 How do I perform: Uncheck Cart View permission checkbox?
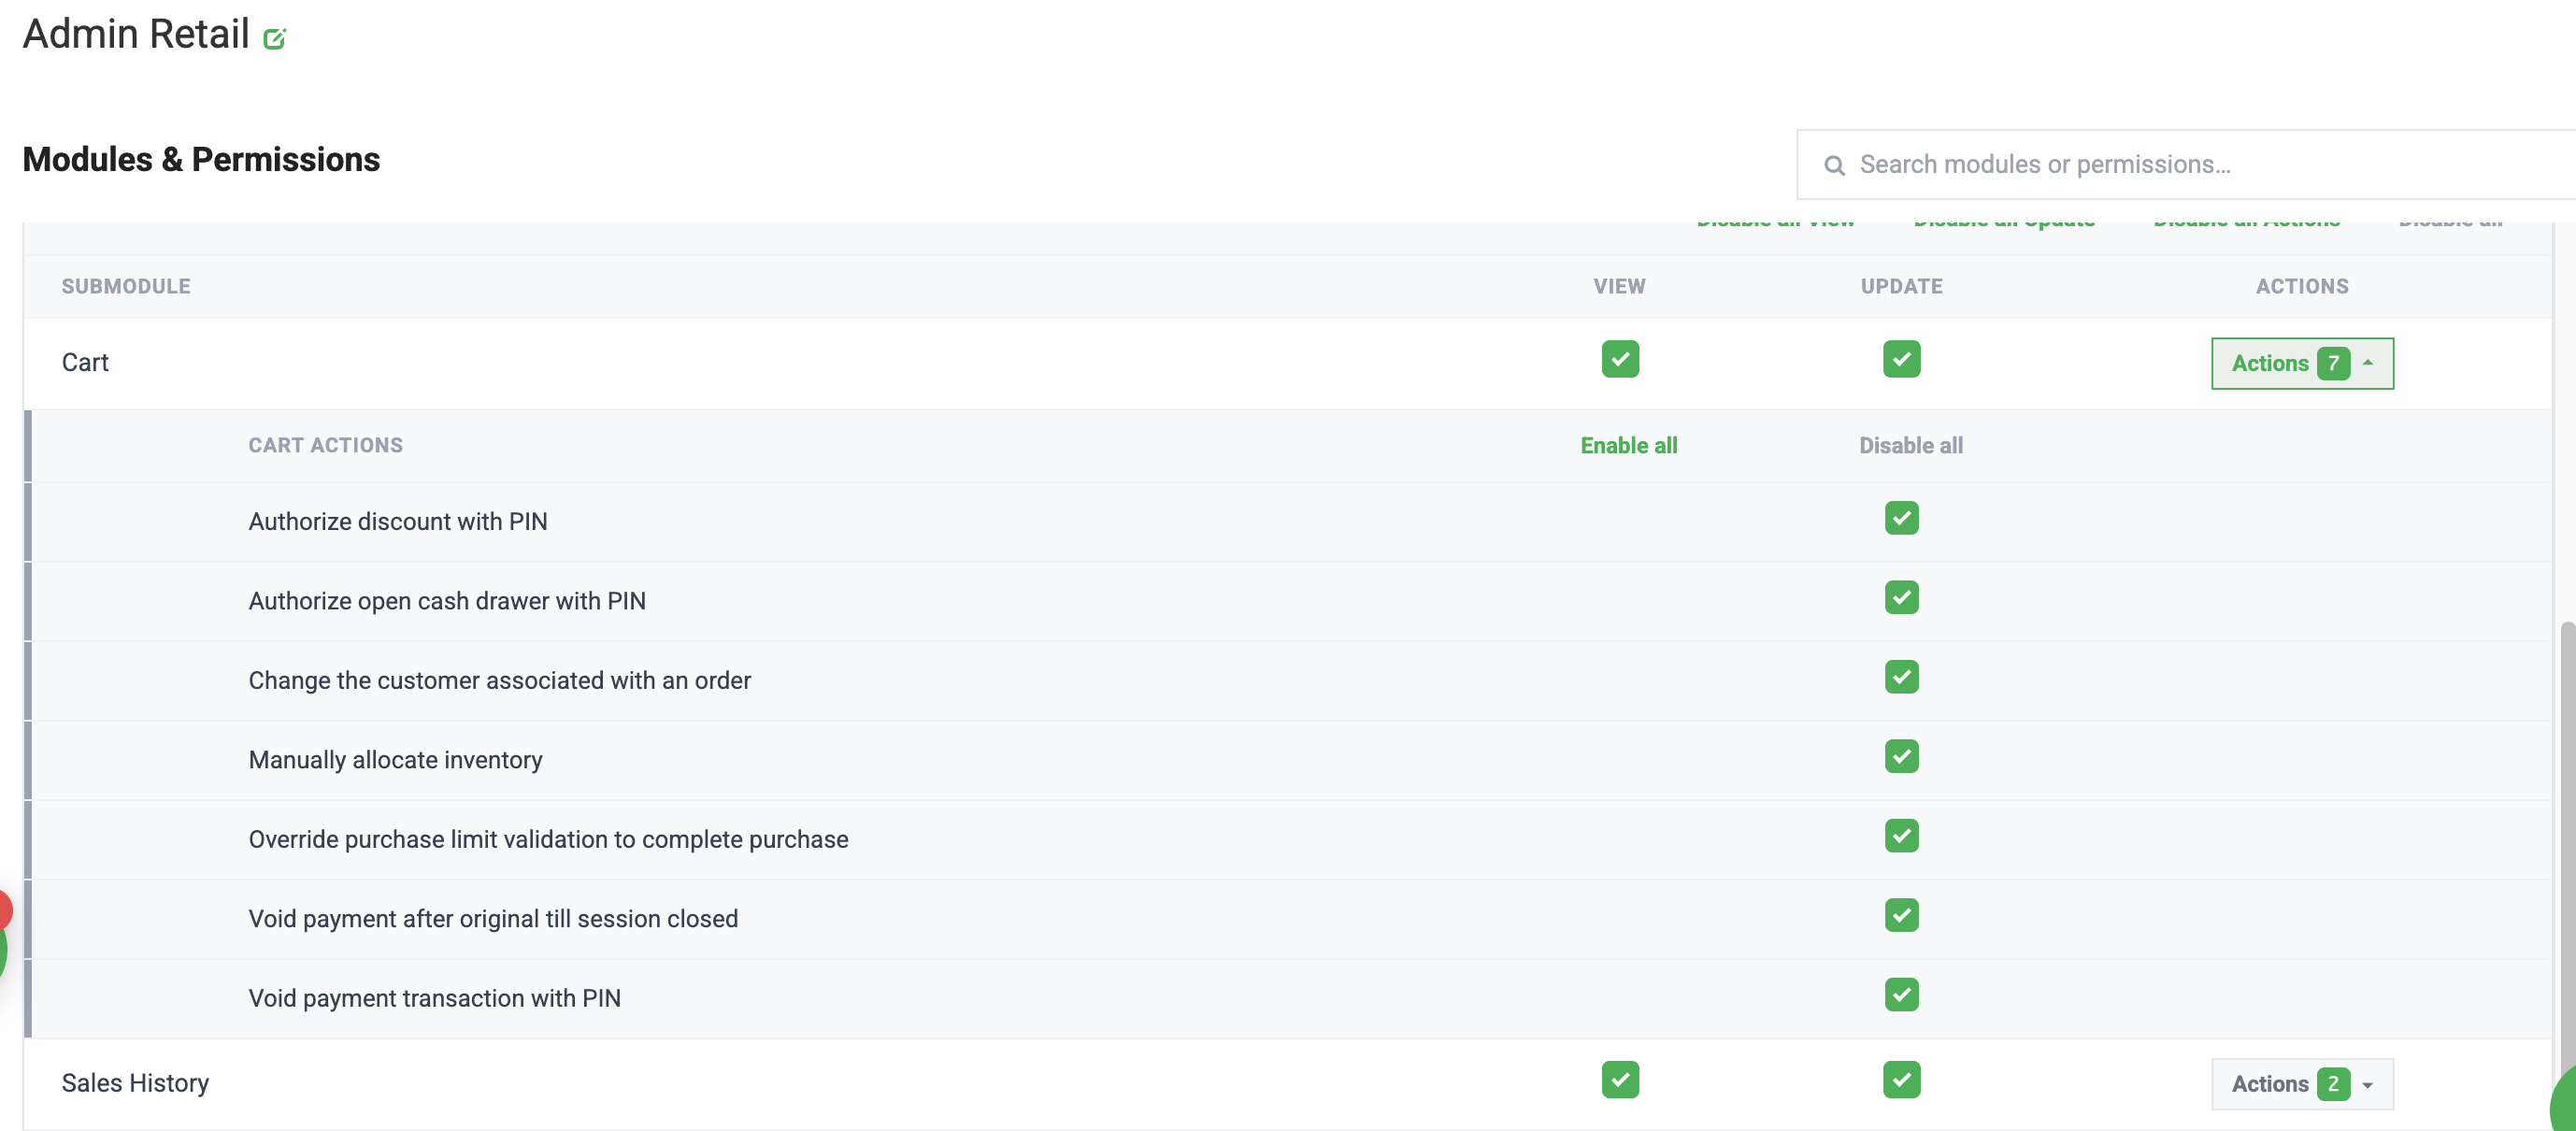point(1620,359)
